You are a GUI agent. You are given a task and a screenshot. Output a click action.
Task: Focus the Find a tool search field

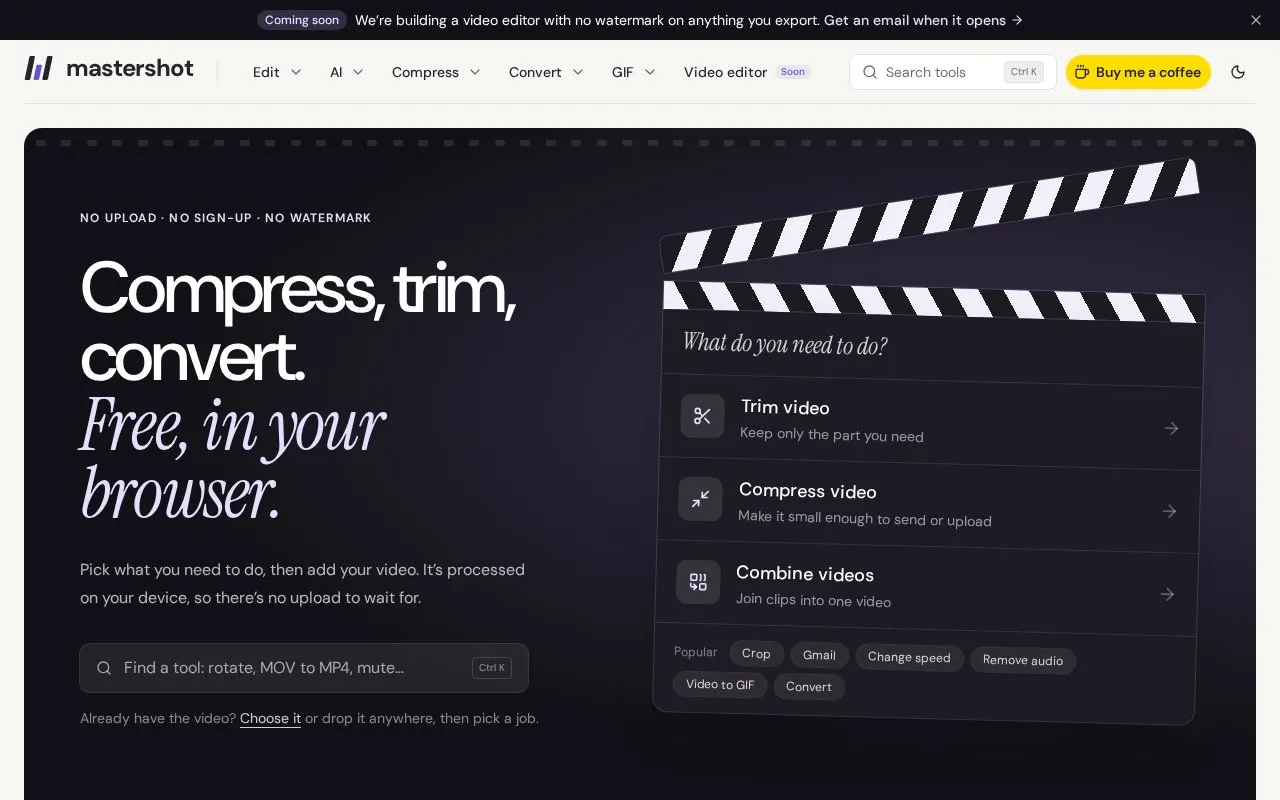tap(304, 668)
